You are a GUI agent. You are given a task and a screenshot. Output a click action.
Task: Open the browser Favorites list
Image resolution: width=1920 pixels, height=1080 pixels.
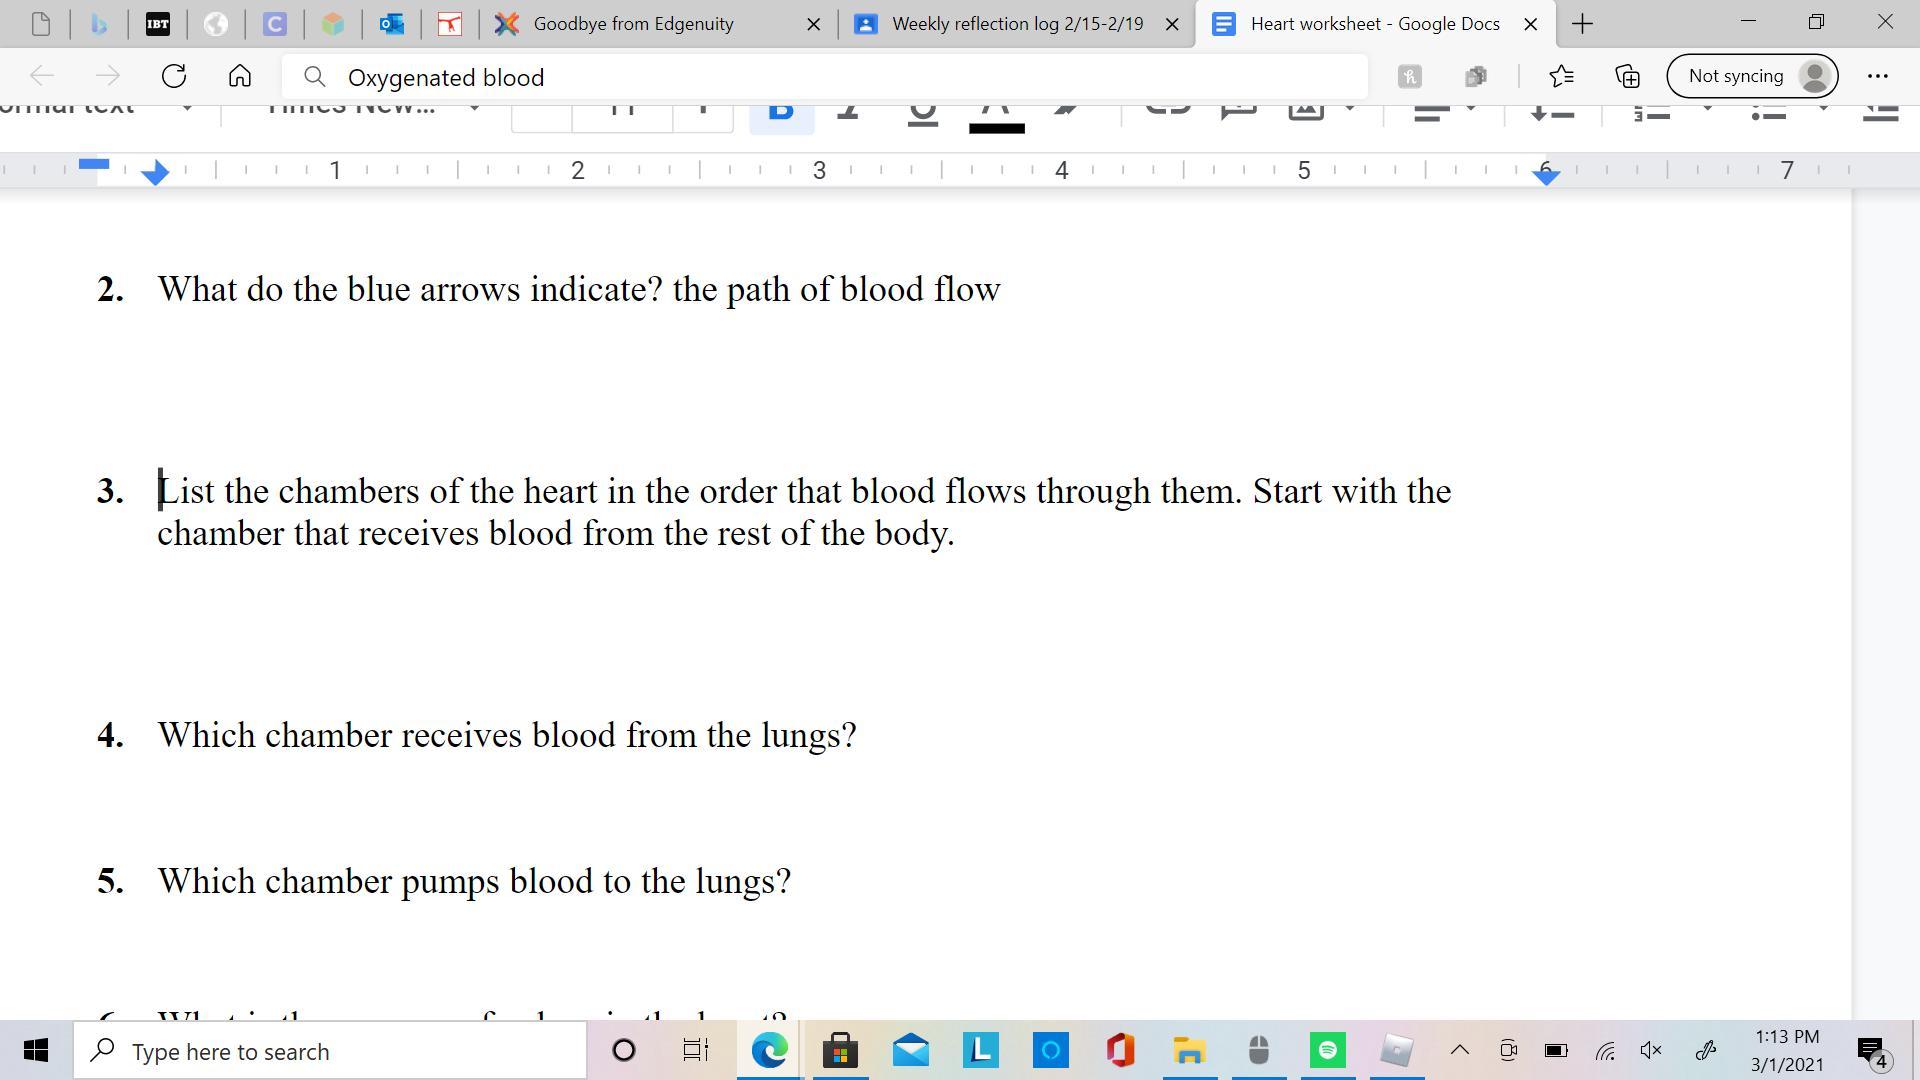point(1561,76)
